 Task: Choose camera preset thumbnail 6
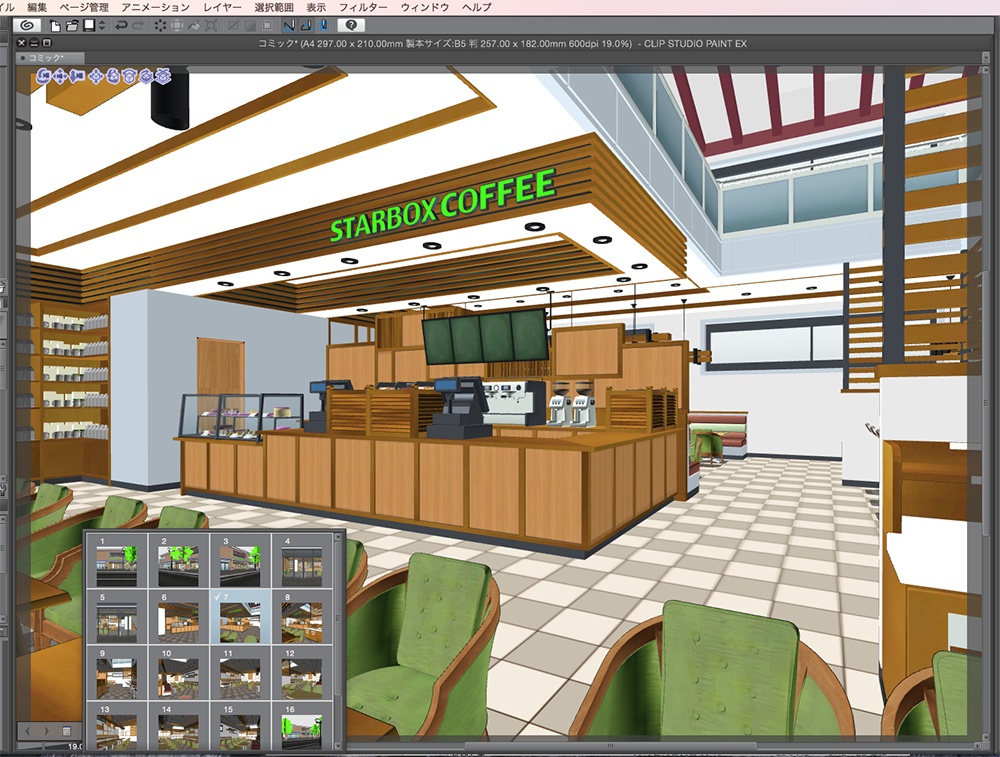tap(179, 617)
